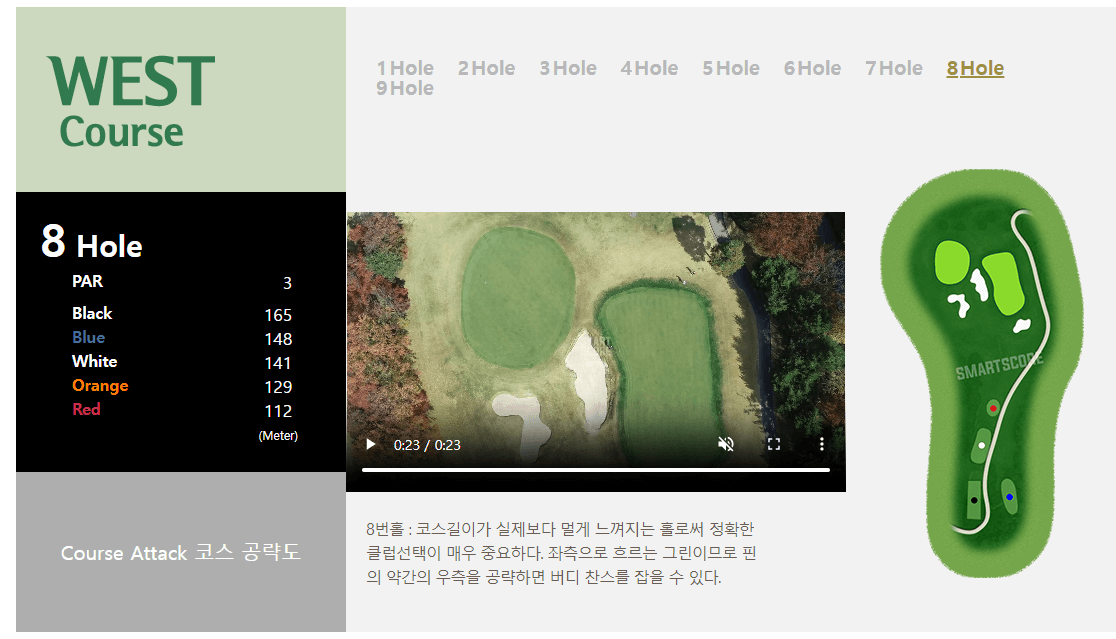Image resolution: width=1116 pixels, height=639 pixels.
Task: Open the video player's more options menu
Action: [822, 445]
